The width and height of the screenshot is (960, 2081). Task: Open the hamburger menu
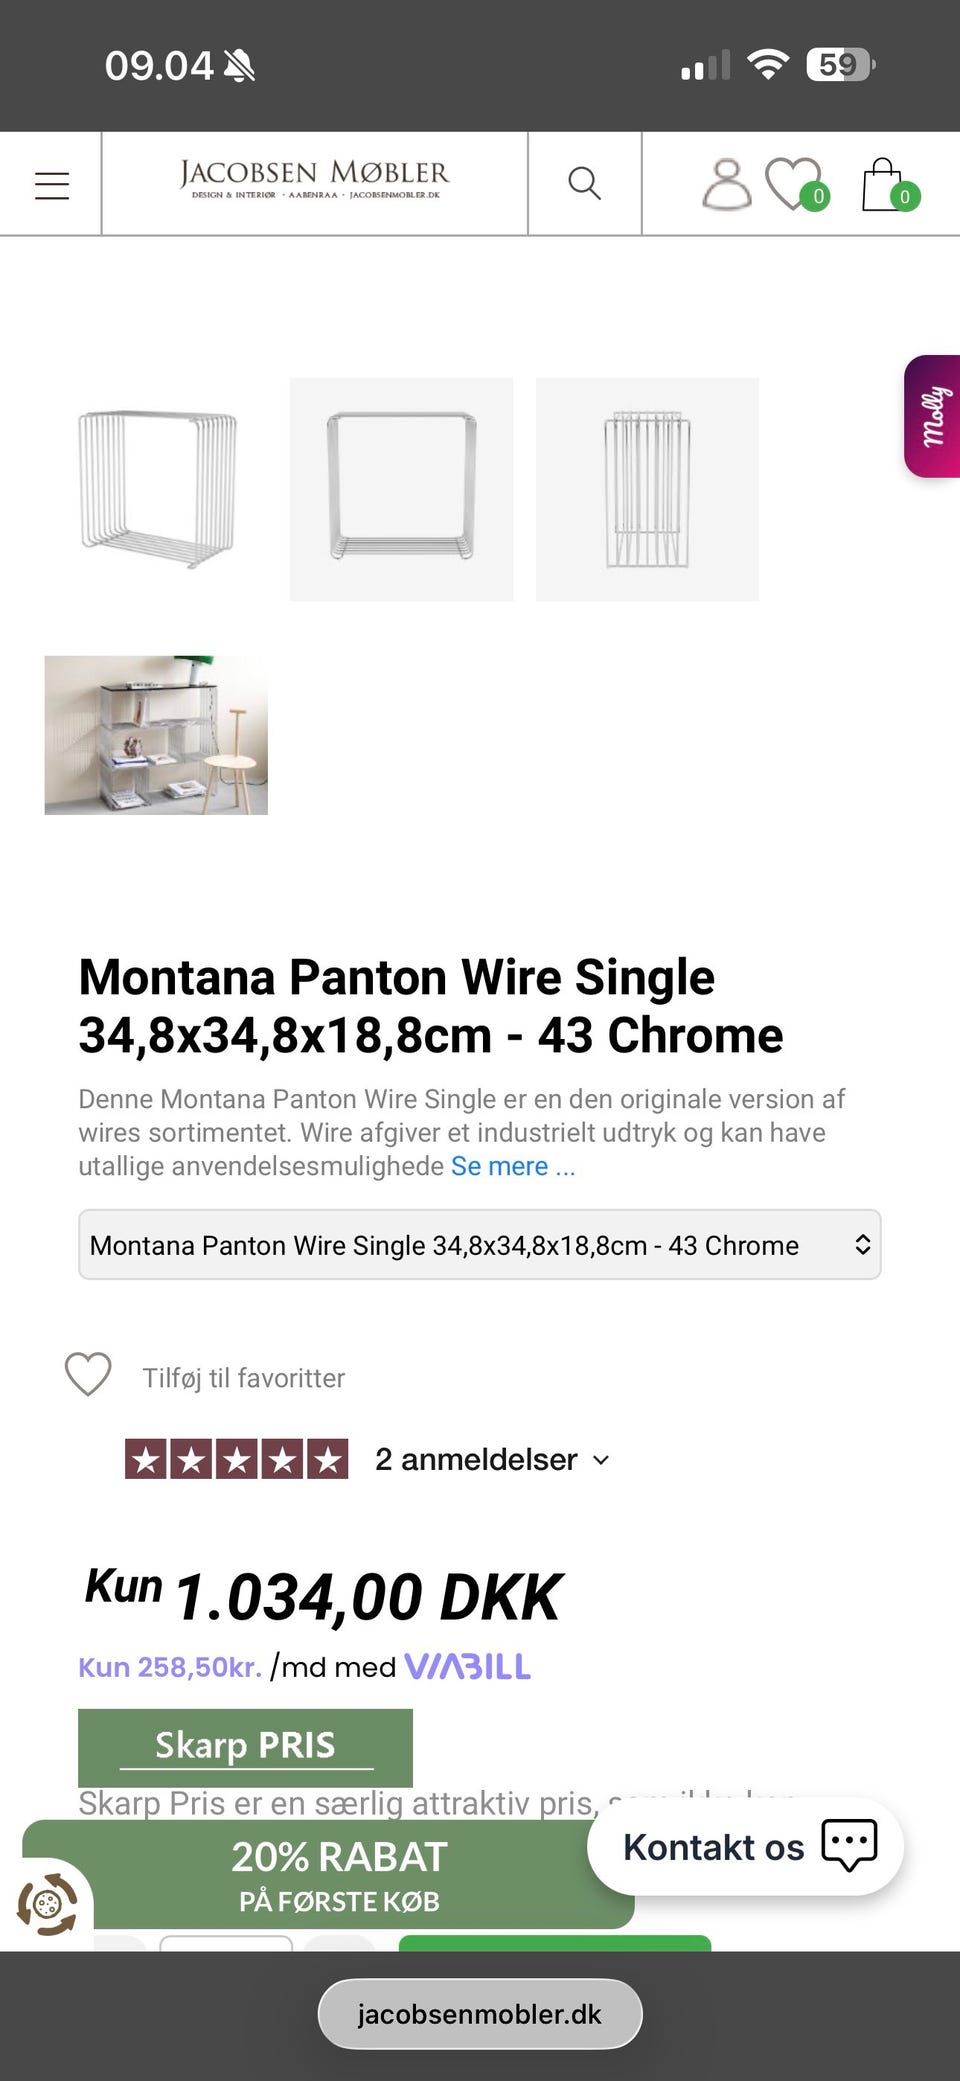52,185
